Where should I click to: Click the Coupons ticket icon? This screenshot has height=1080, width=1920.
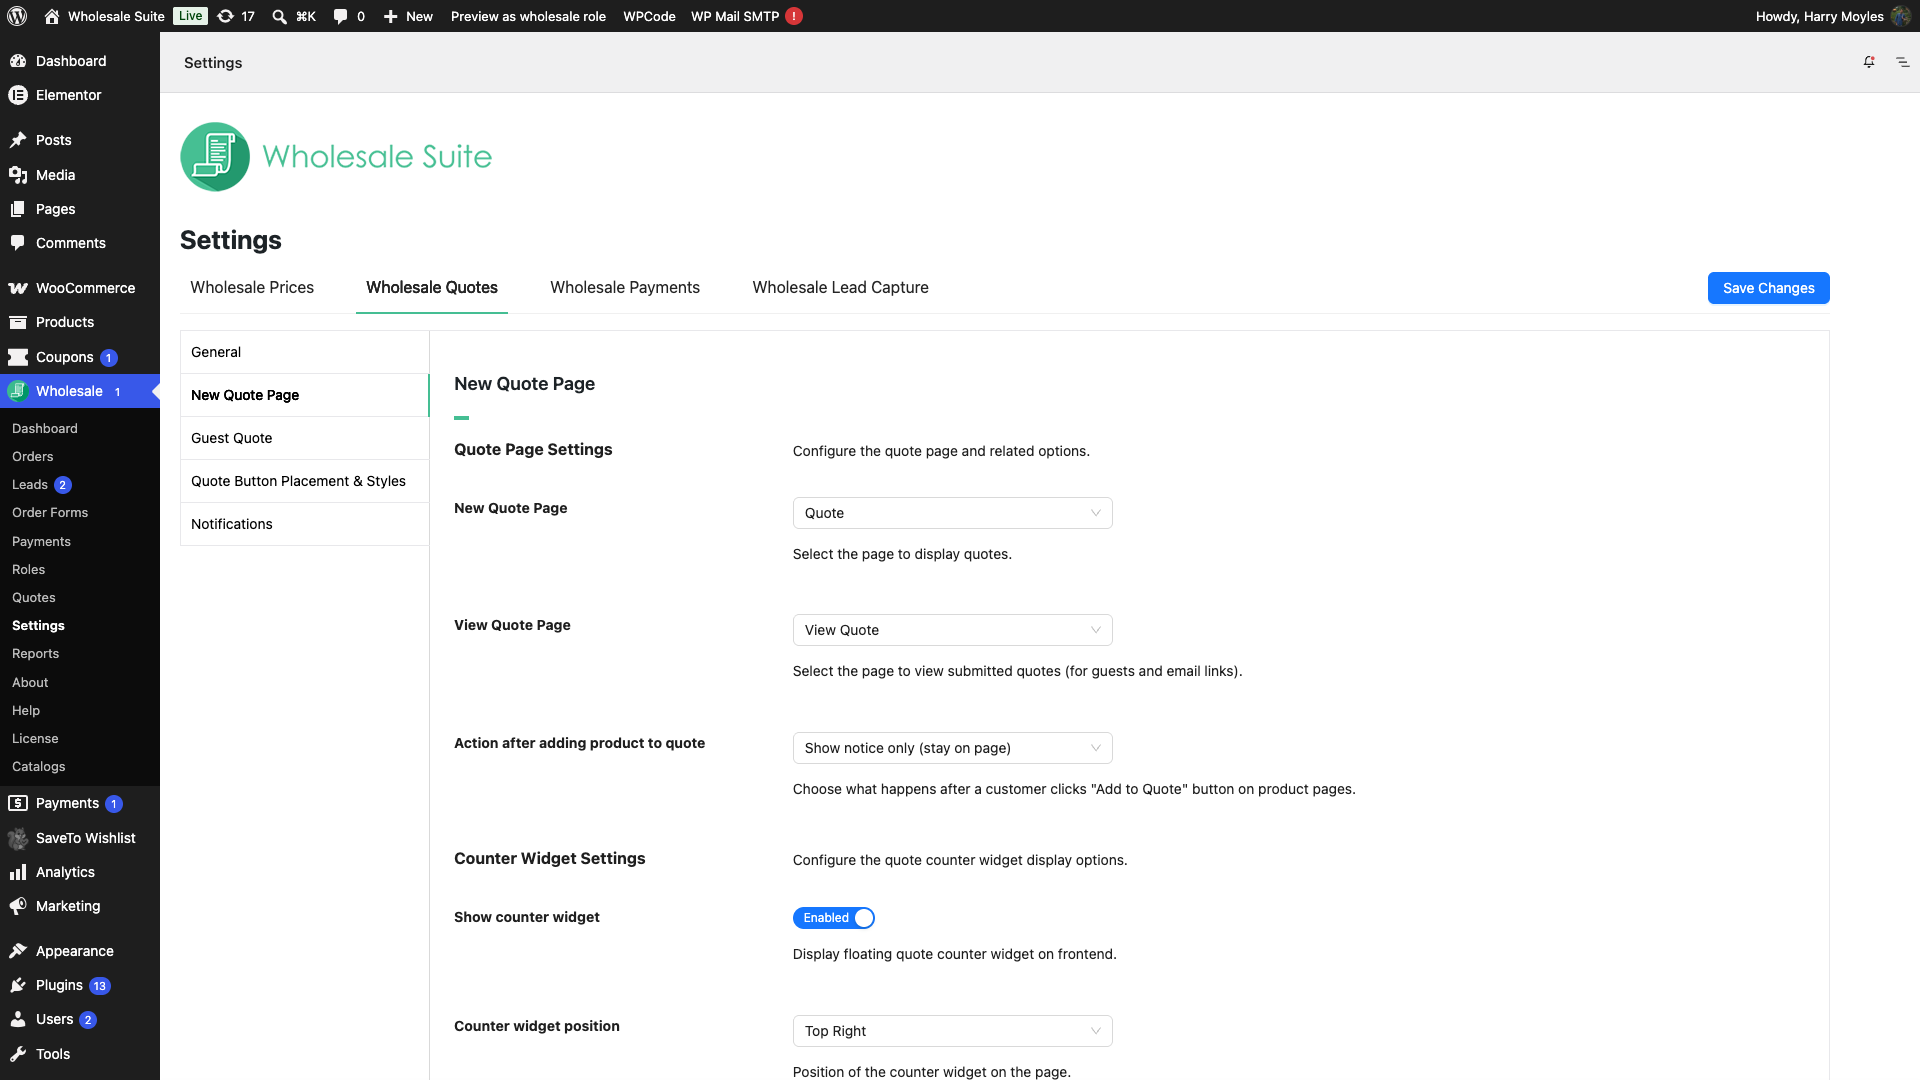tap(18, 357)
